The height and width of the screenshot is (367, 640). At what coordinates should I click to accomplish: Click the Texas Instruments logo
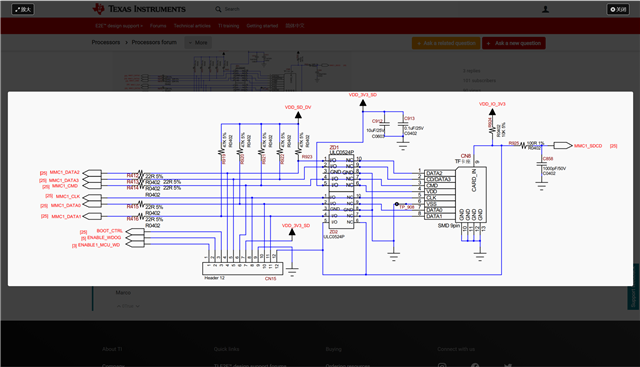(x=139, y=9)
